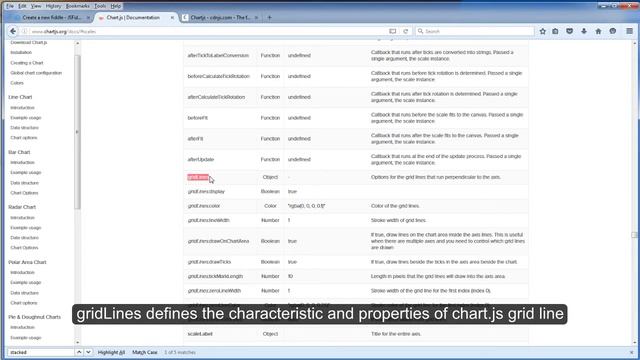The image size is (640, 360).
Task: Open the Tools menu
Action: [100, 6]
